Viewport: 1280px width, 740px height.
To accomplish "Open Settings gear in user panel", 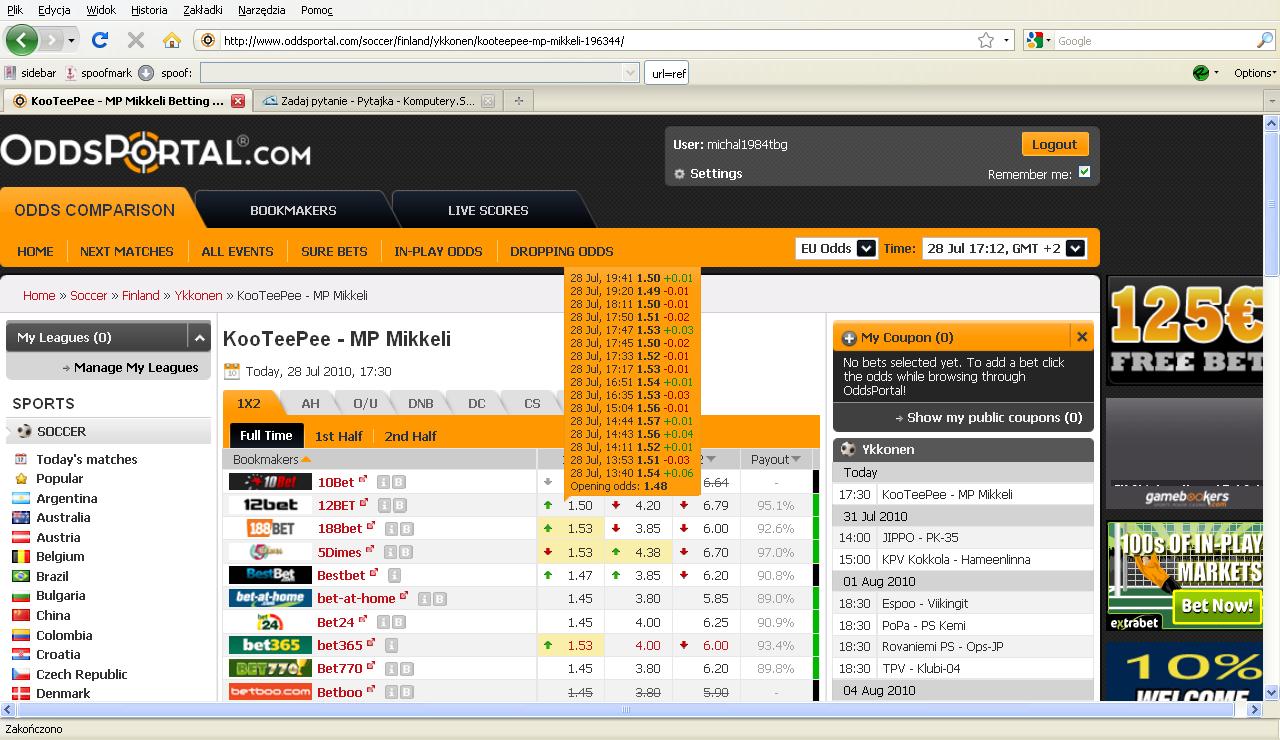I will click(680, 174).
